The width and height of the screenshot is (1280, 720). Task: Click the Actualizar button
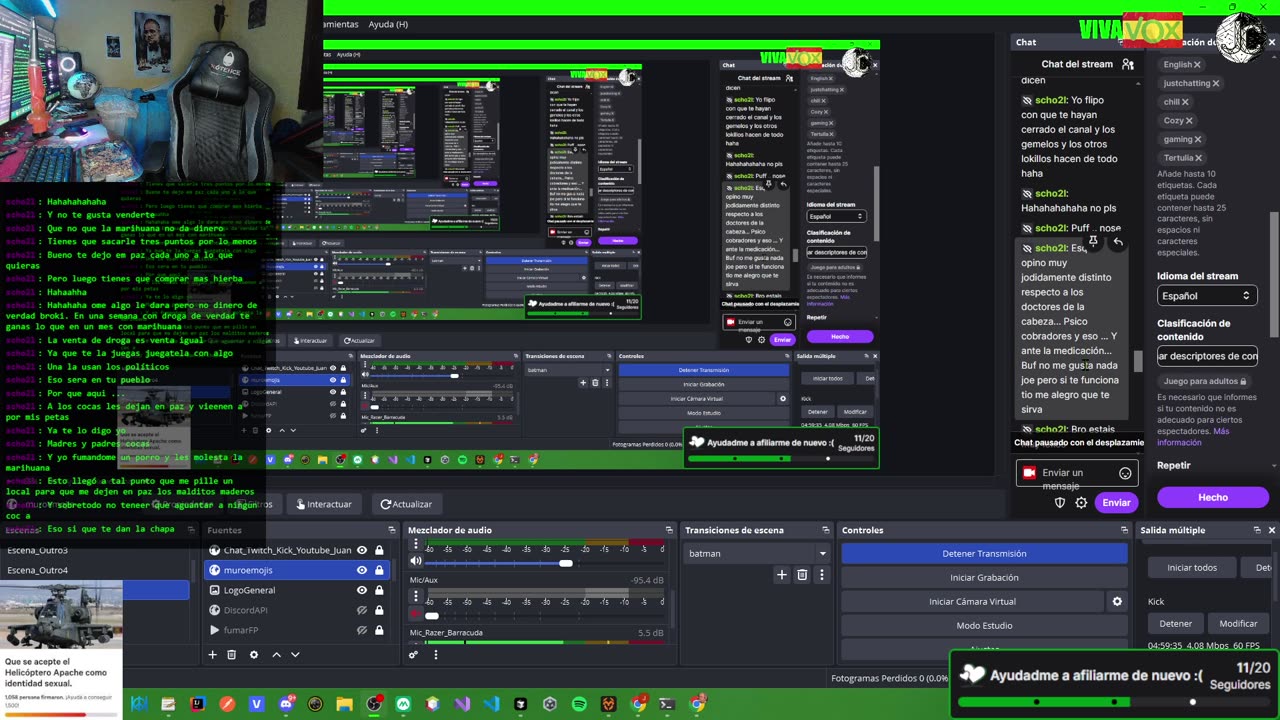406,504
